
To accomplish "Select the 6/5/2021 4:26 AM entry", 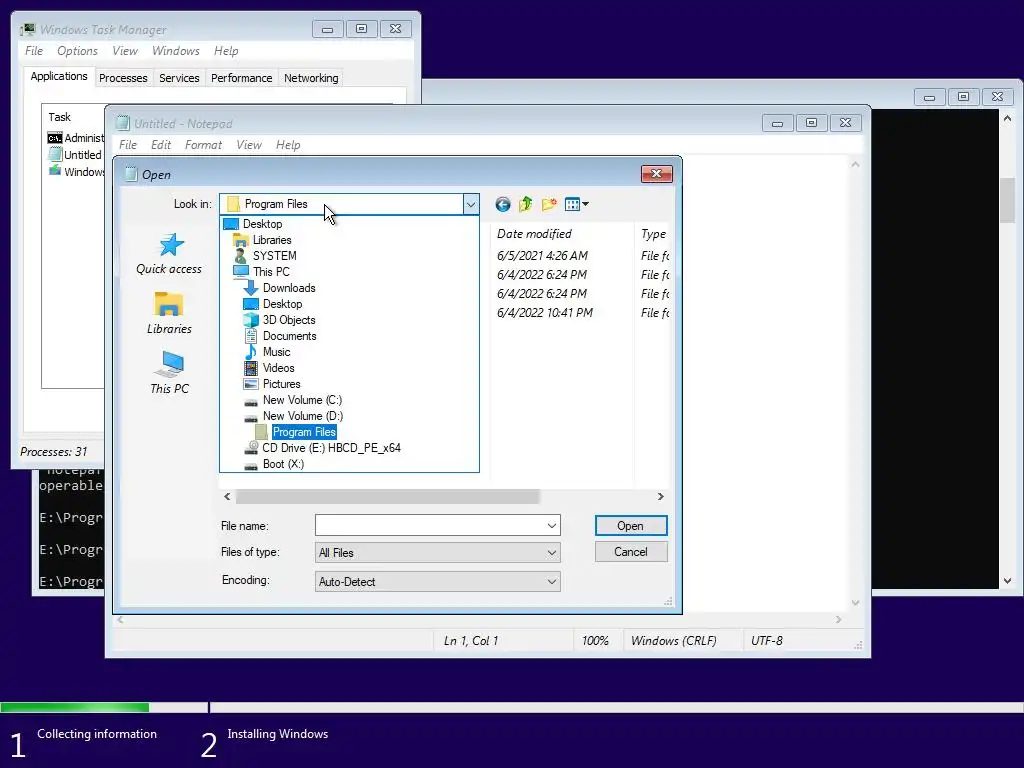I will 542,255.
